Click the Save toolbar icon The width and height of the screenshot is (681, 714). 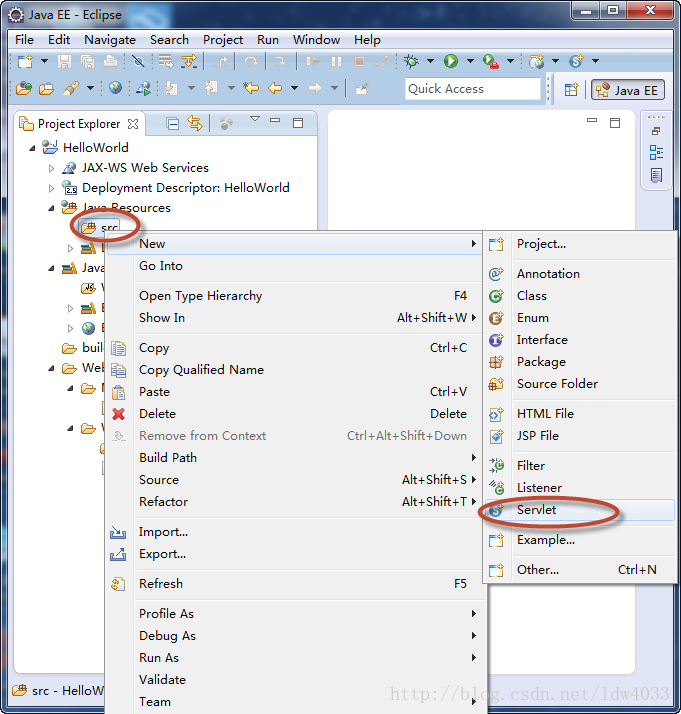(x=64, y=61)
